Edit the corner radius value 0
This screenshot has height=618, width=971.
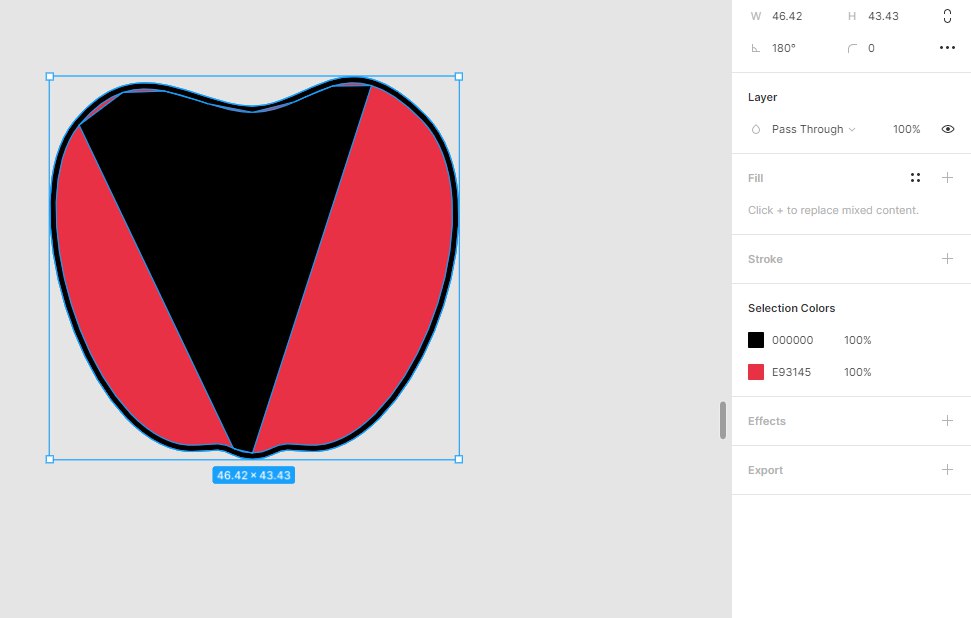tap(871, 48)
